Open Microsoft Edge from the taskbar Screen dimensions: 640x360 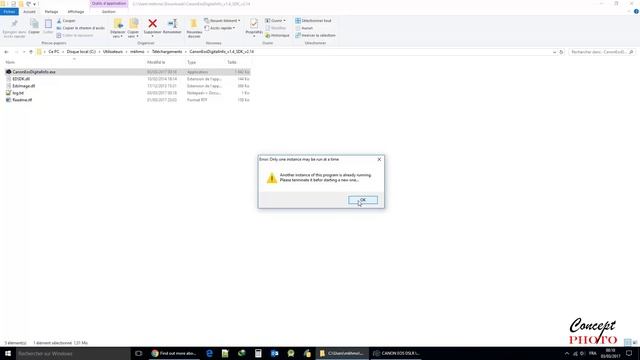[x=209, y=353]
